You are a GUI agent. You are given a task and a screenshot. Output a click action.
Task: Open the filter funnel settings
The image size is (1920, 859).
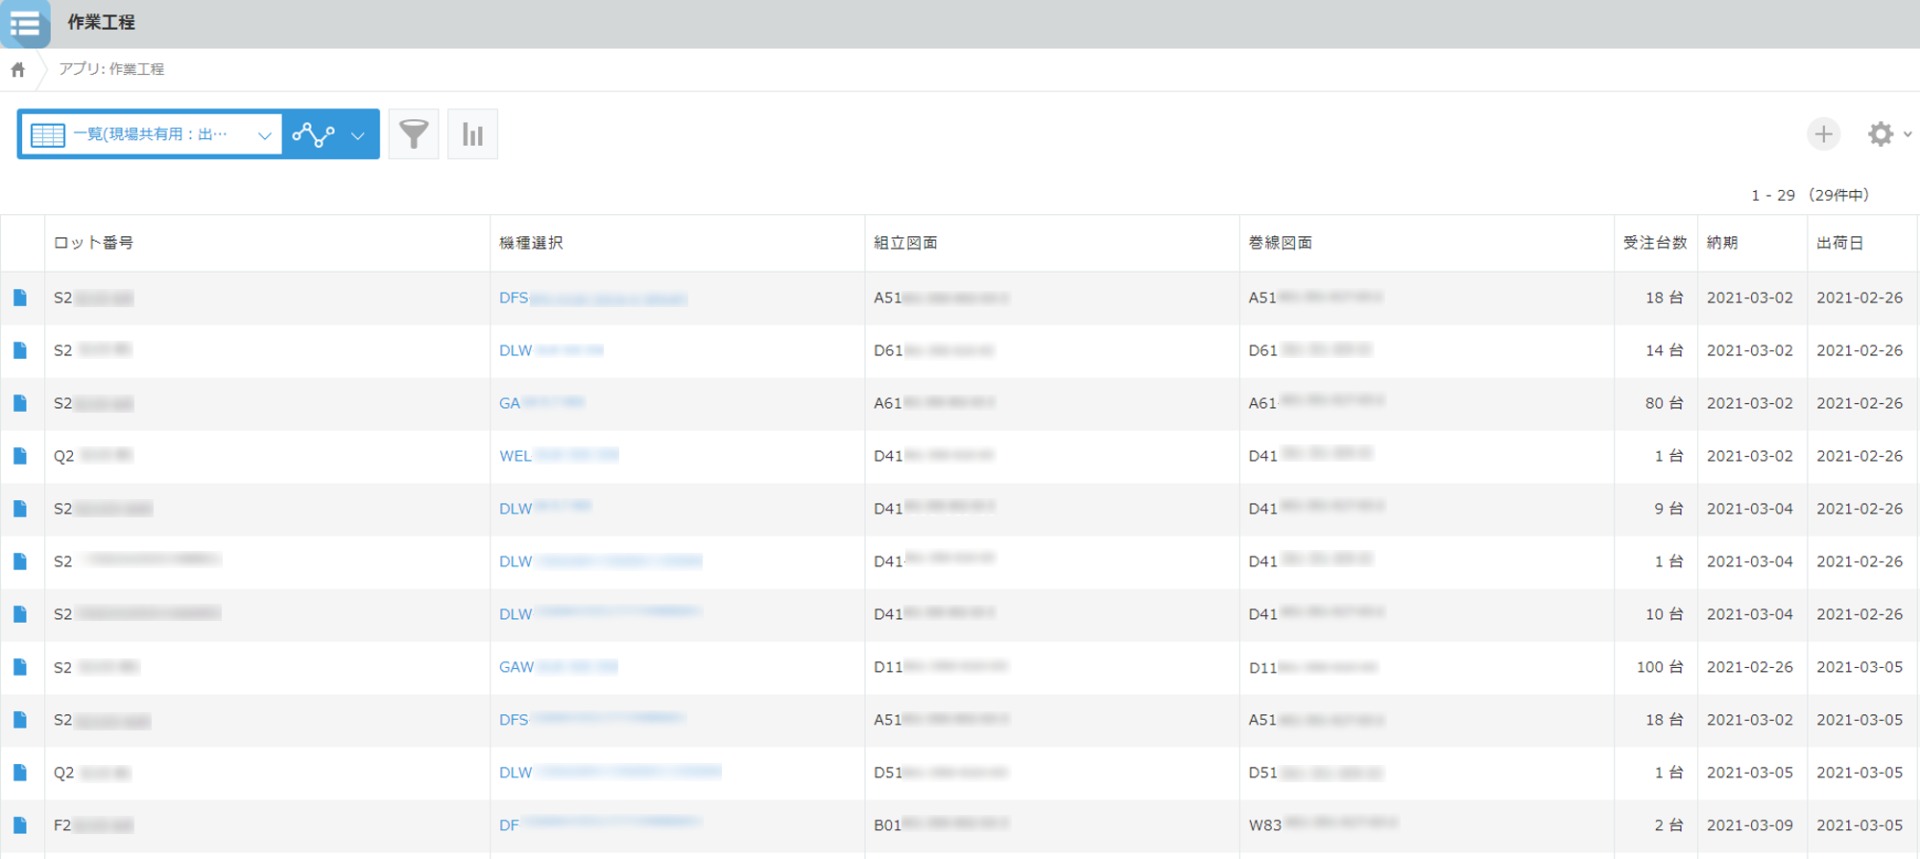coord(413,134)
